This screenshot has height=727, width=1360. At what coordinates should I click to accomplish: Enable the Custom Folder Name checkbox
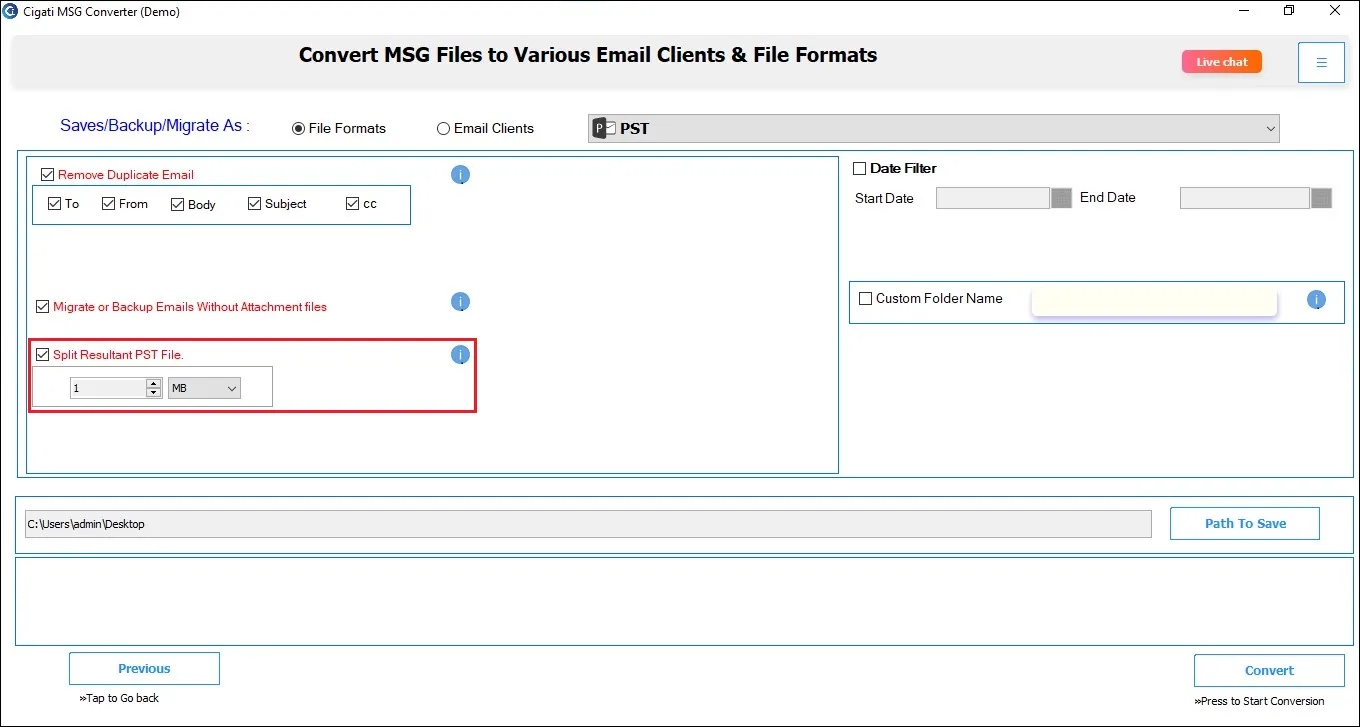coord(865,299)
